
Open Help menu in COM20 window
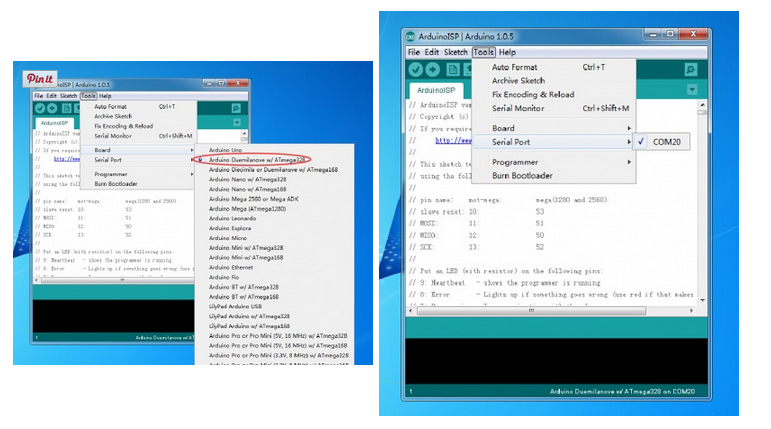point(507,52)
